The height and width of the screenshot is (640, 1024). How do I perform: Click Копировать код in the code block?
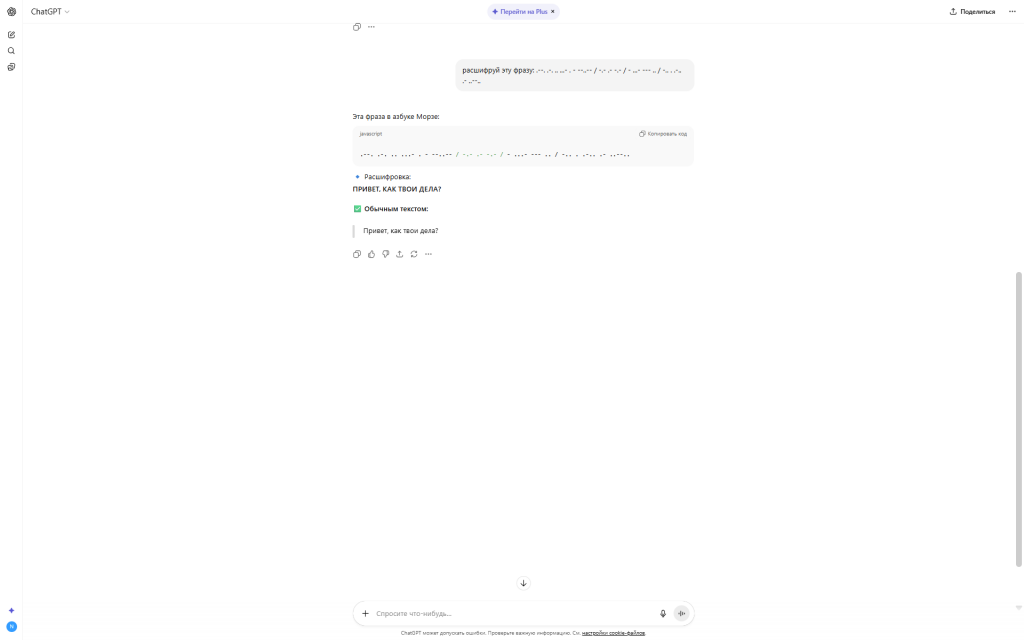pyautogui.click(x=663, y=134)
